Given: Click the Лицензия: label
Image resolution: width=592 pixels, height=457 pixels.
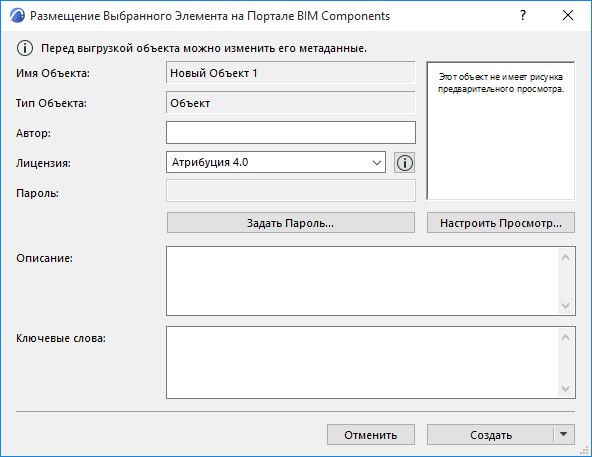Looking at the screenshot, I should 43,163.
